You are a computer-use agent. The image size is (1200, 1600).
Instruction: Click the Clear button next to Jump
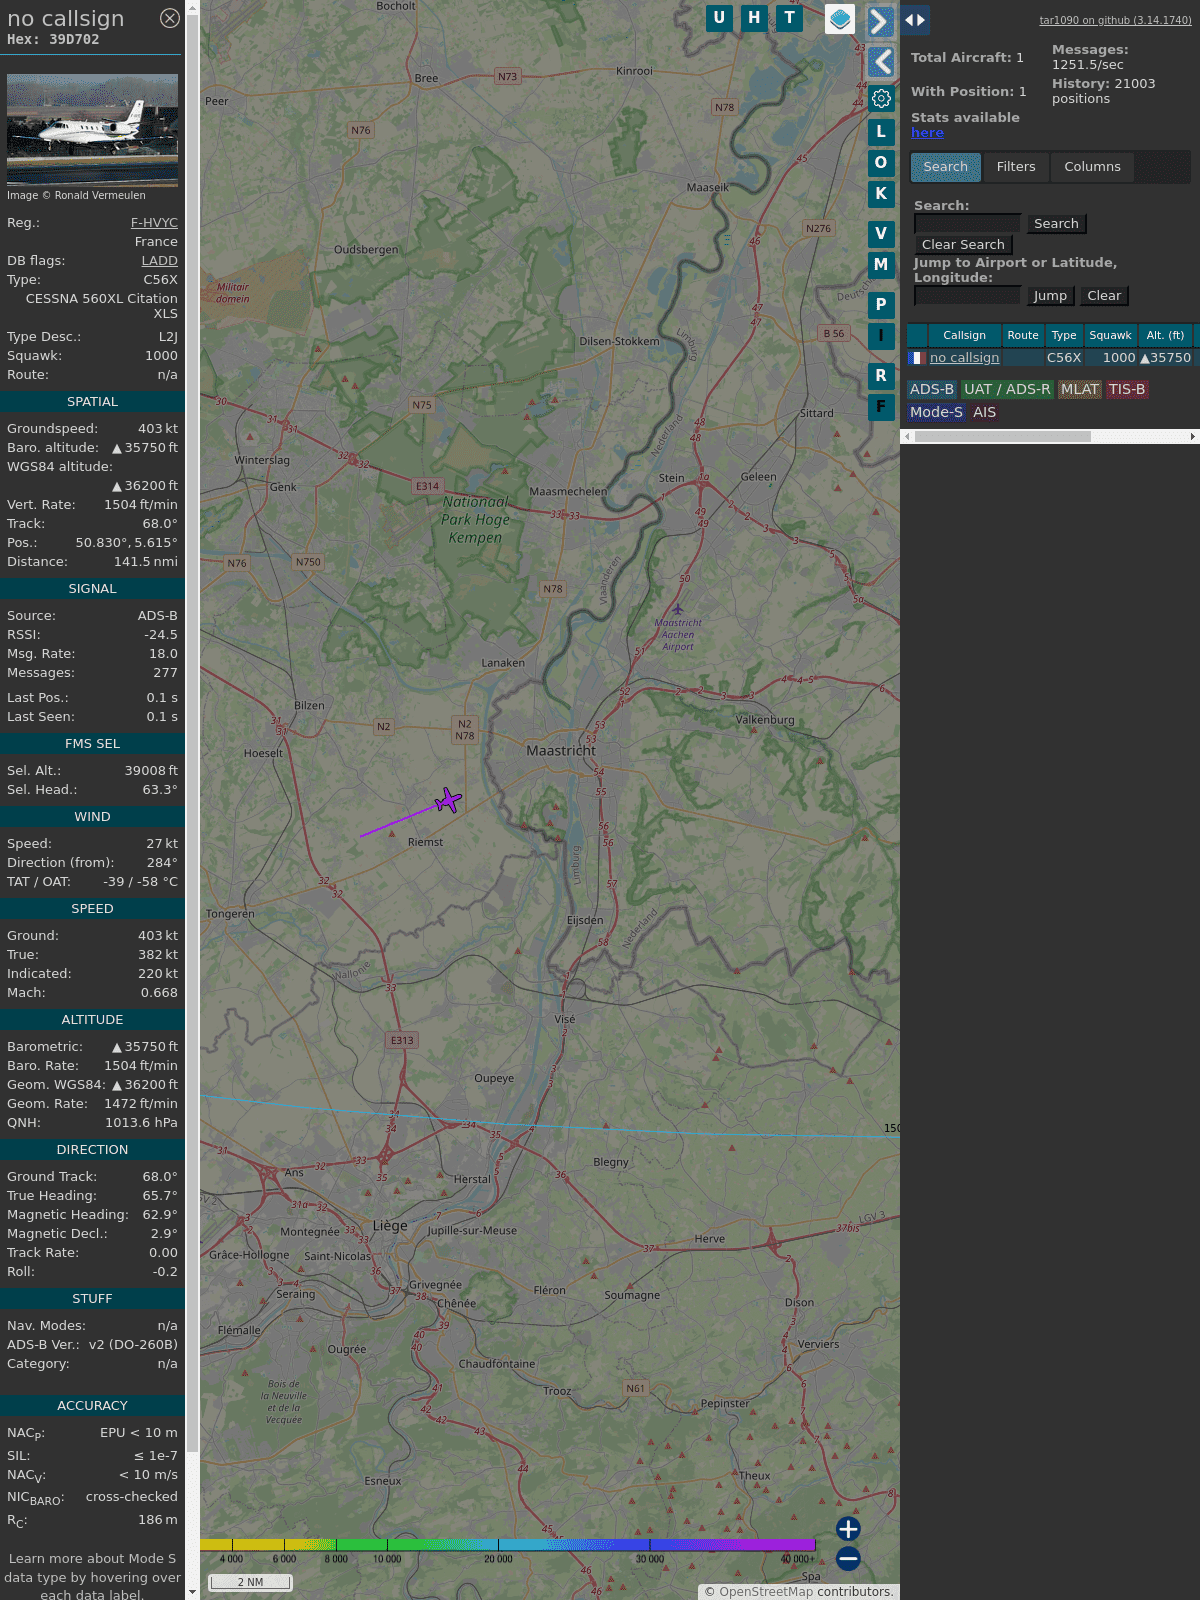tap(1104, 296)
